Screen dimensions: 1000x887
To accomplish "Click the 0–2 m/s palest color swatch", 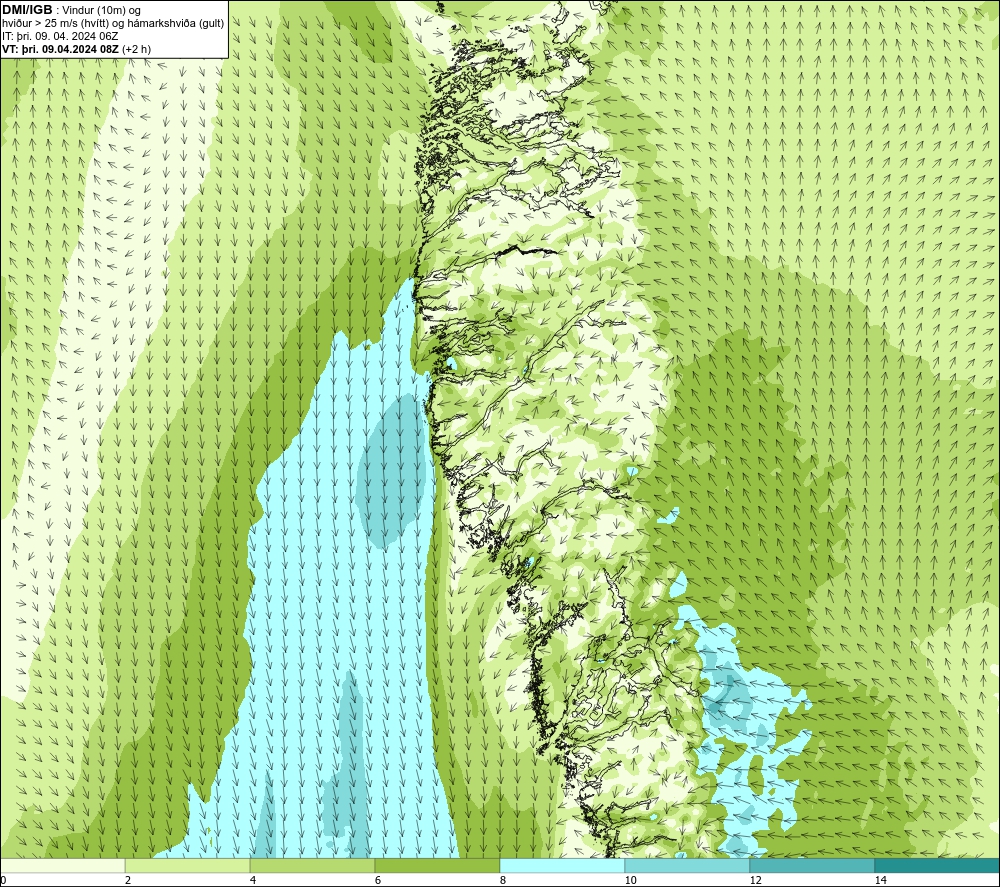I will 62,865.
